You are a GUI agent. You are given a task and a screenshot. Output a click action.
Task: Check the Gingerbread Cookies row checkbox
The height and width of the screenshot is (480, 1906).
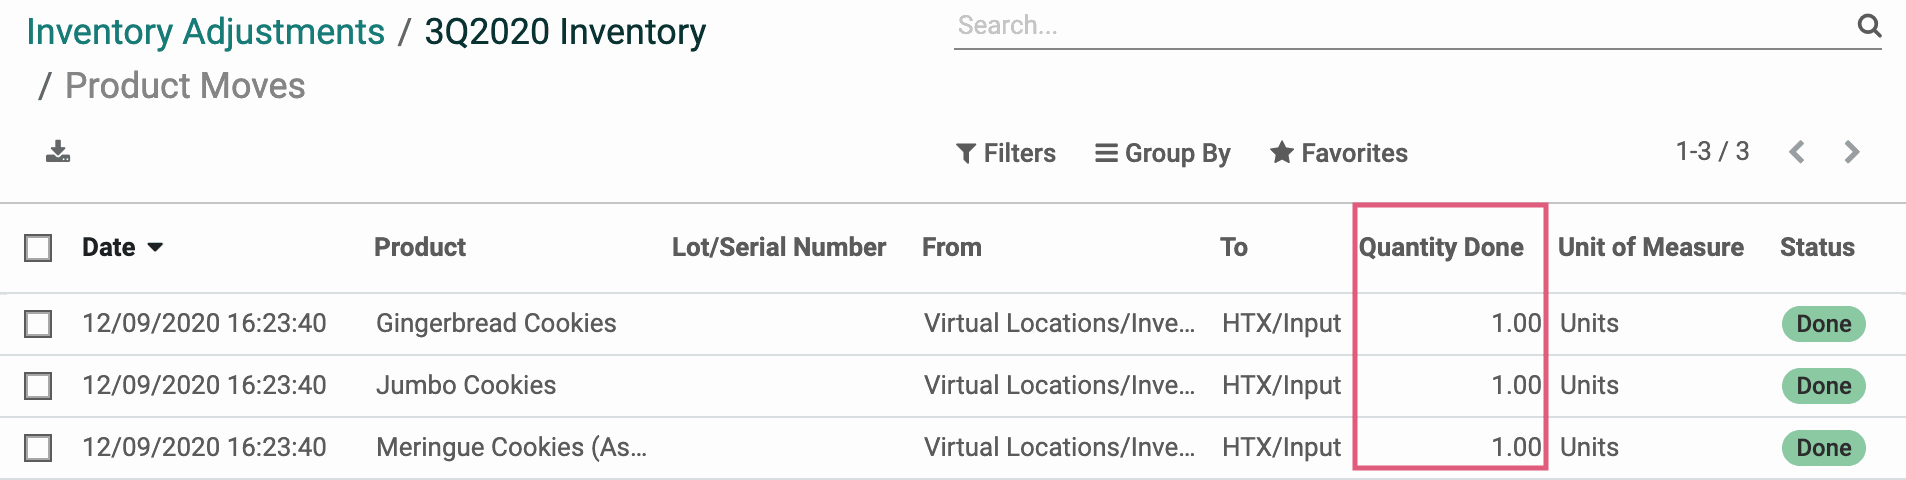point(38,324)
